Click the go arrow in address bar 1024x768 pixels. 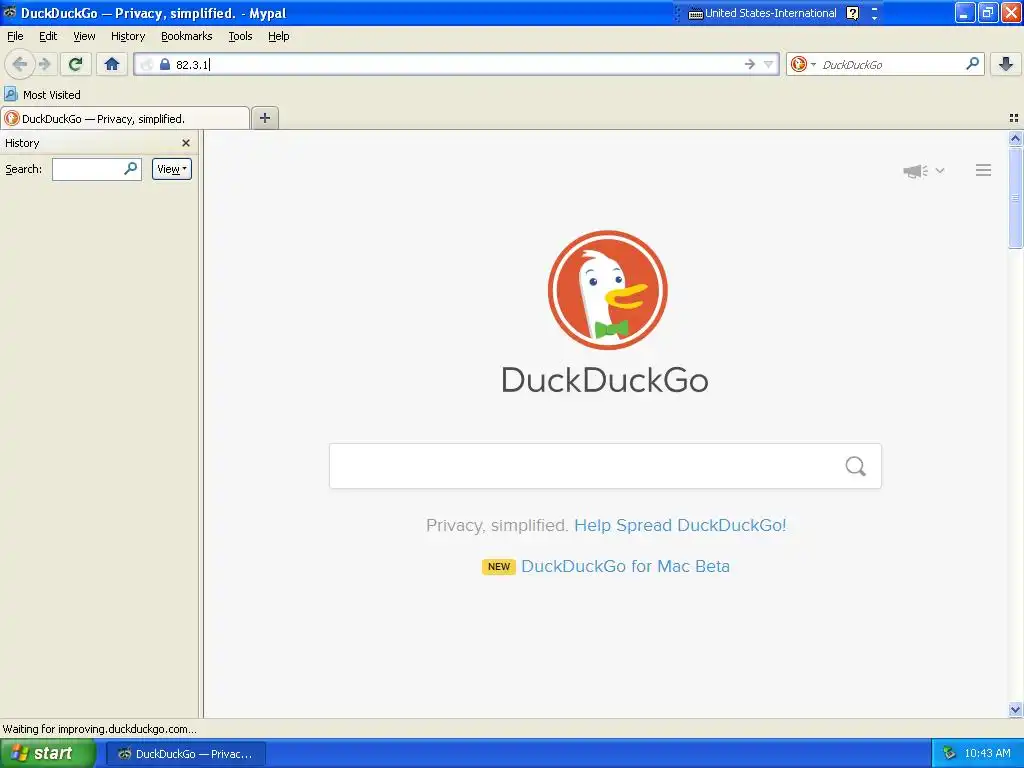[750, 64]
